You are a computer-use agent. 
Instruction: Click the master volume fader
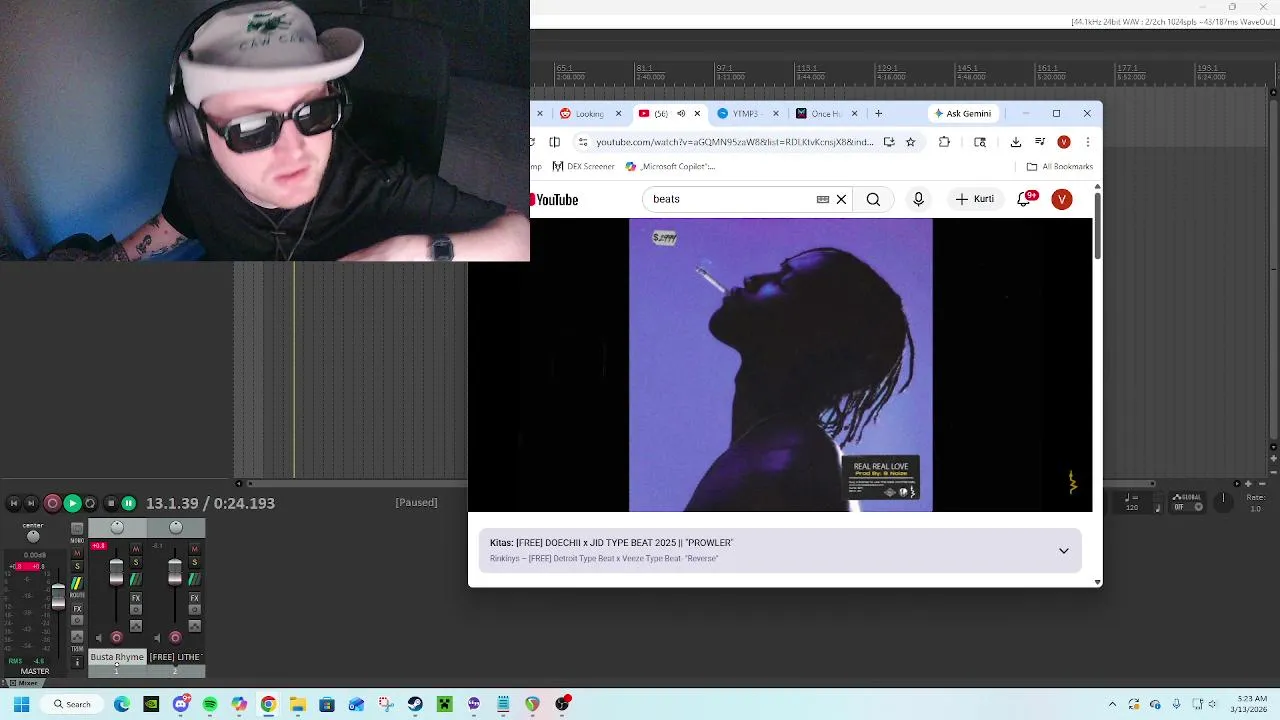pos(58,597)
